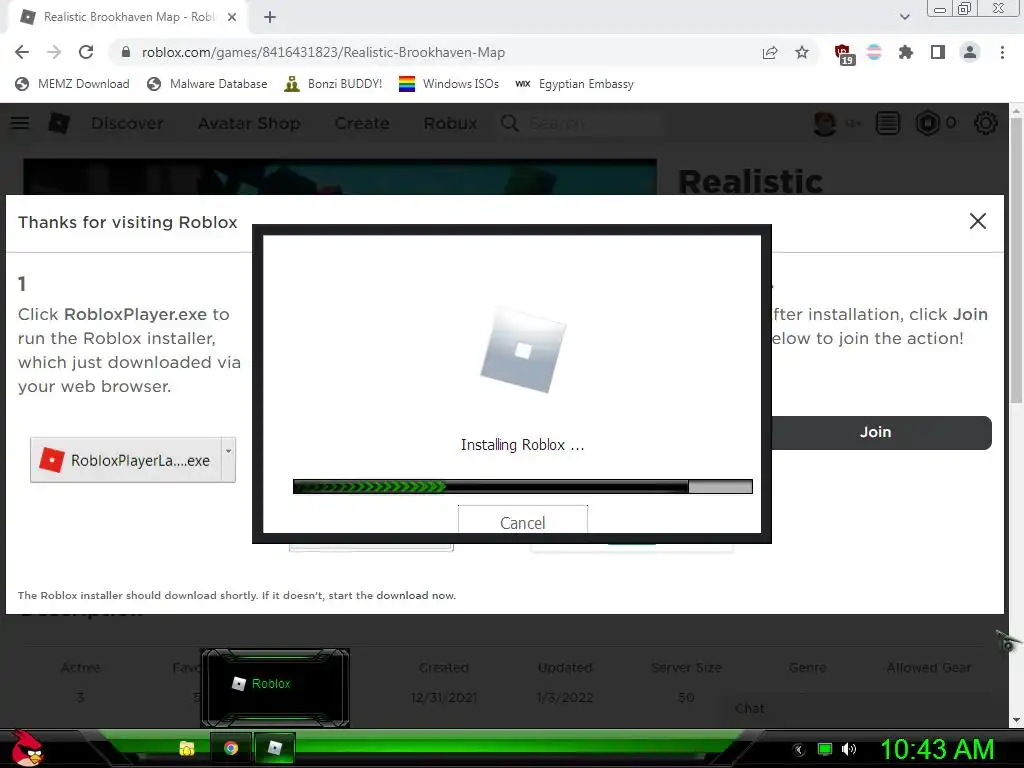The height and width of the screenshot is (768, 1024).
Task: Open the MEMZ Download bookmark
Action: tap(72, 84)
